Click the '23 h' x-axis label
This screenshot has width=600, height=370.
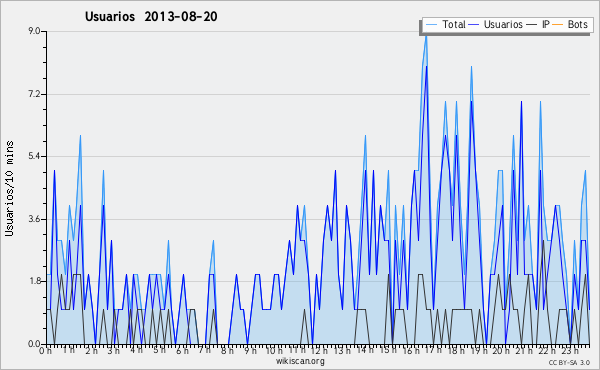coord(570,350)
